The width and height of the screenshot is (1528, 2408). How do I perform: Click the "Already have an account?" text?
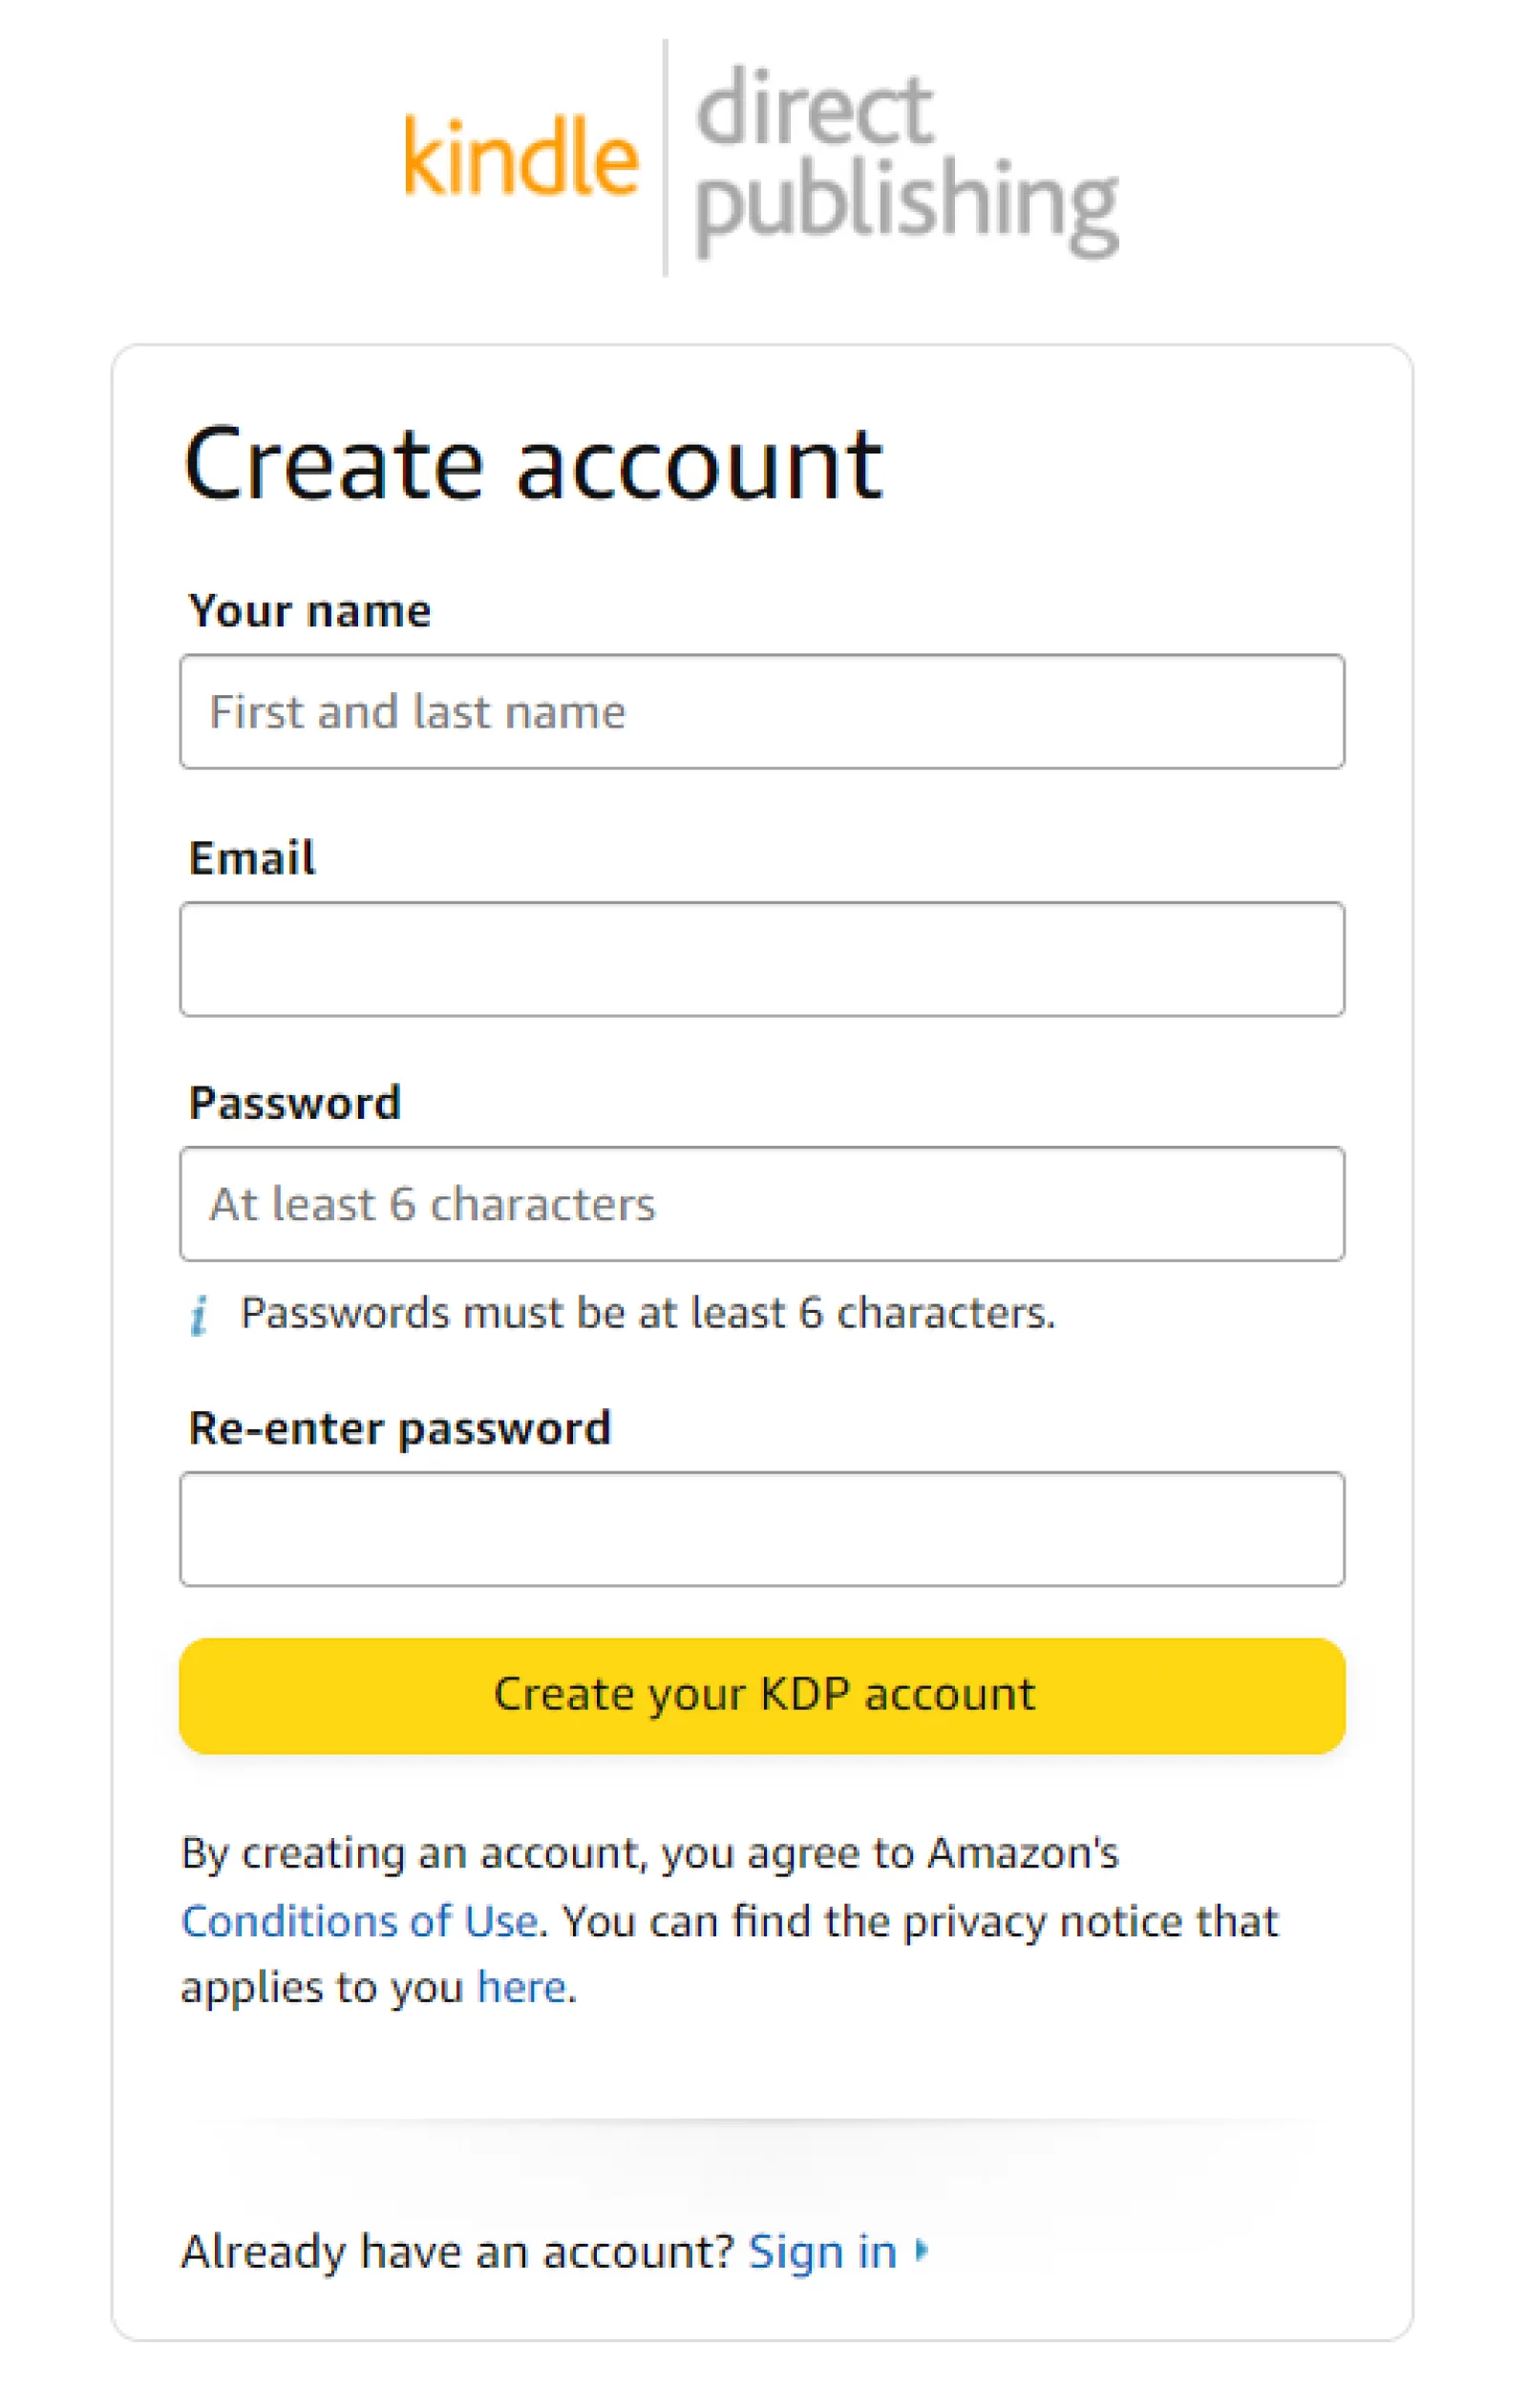(458, 2252)
